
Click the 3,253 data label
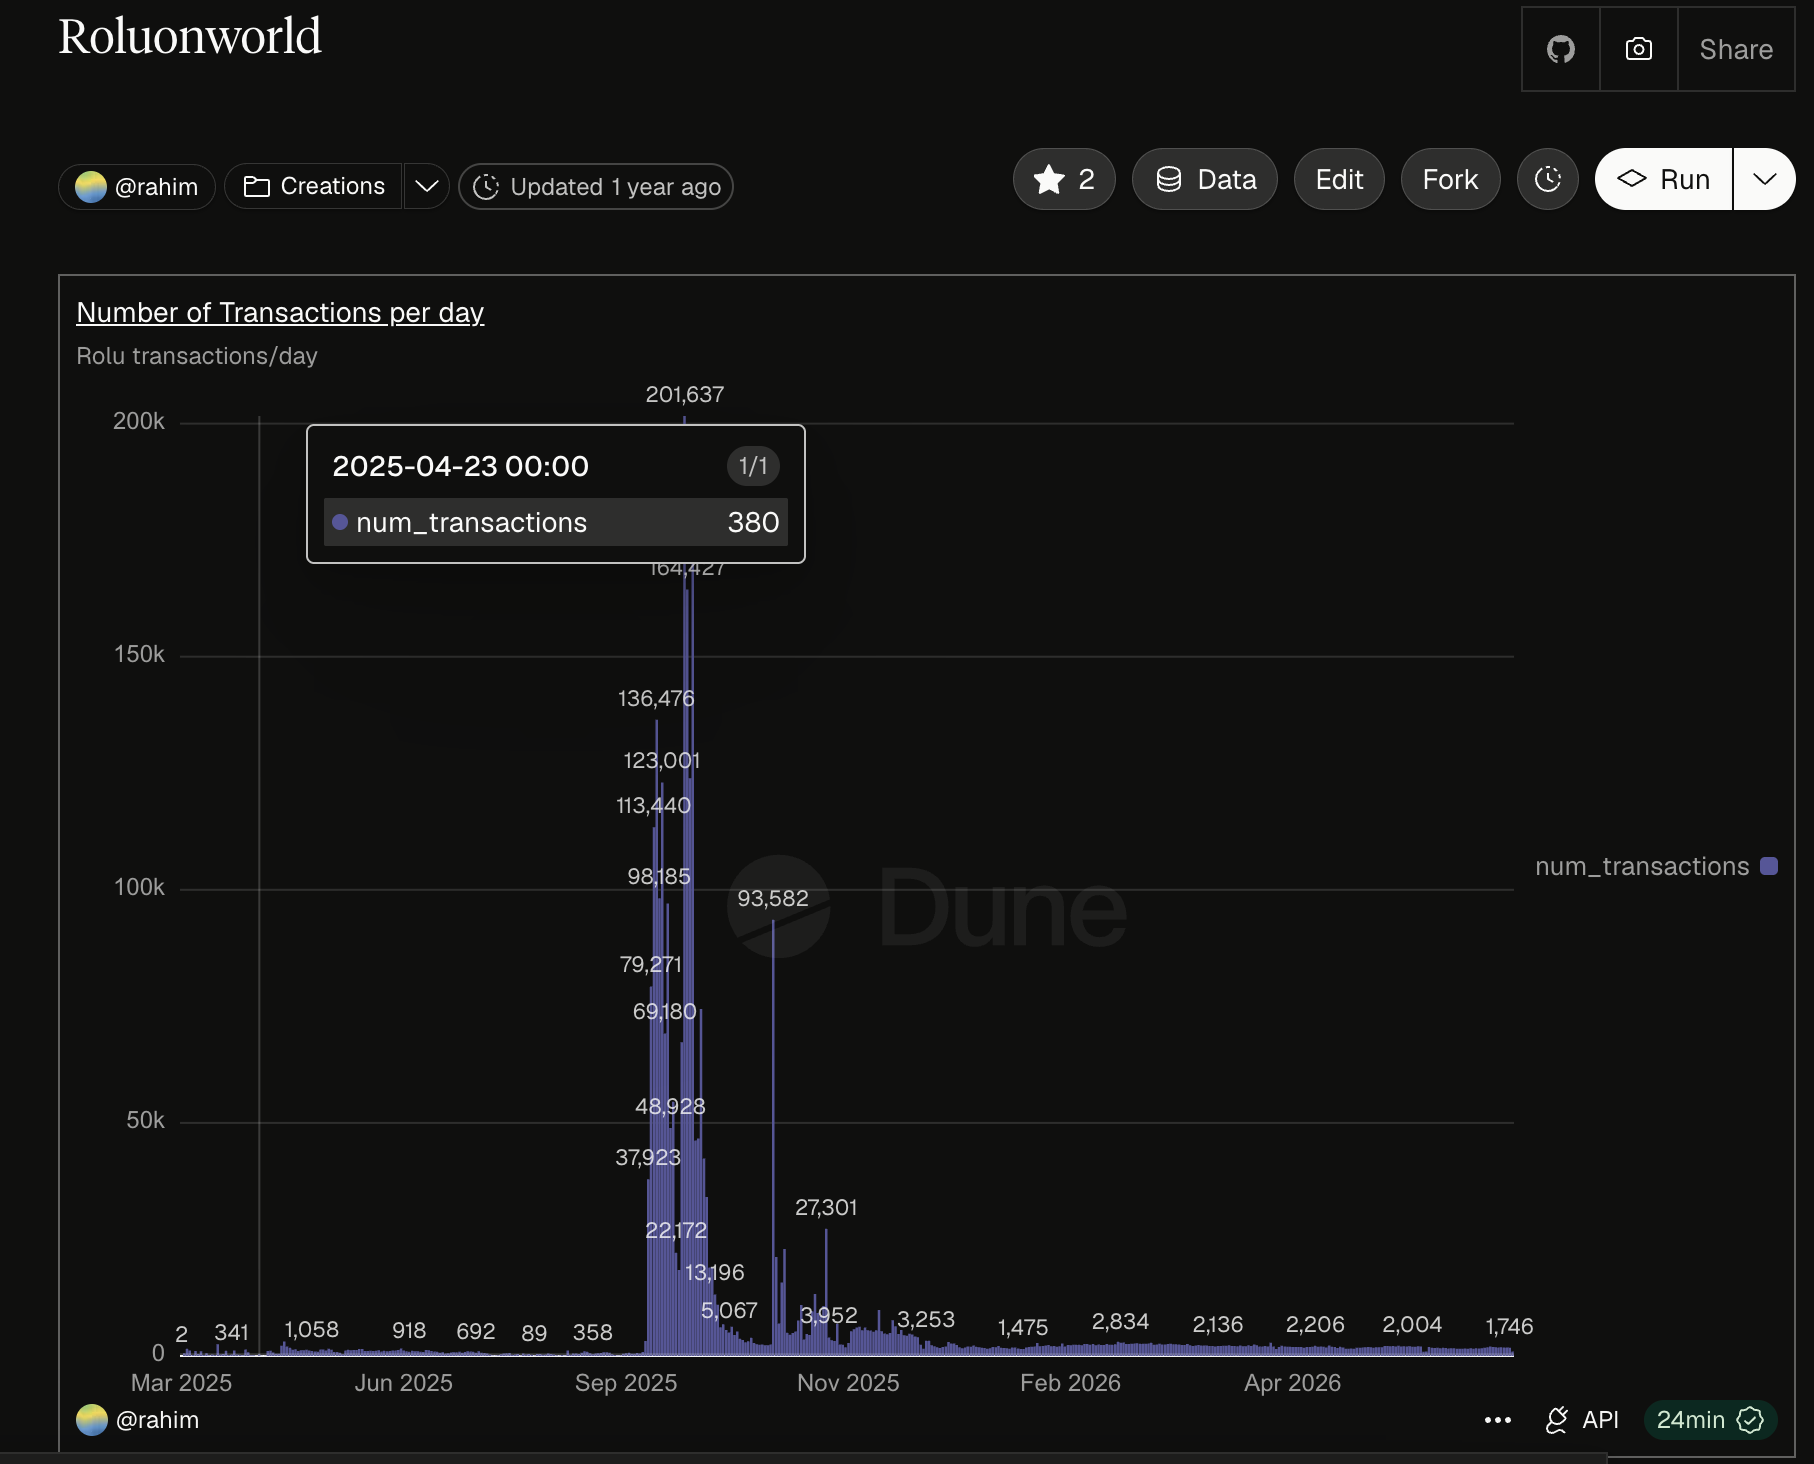tap(926, 1319)
